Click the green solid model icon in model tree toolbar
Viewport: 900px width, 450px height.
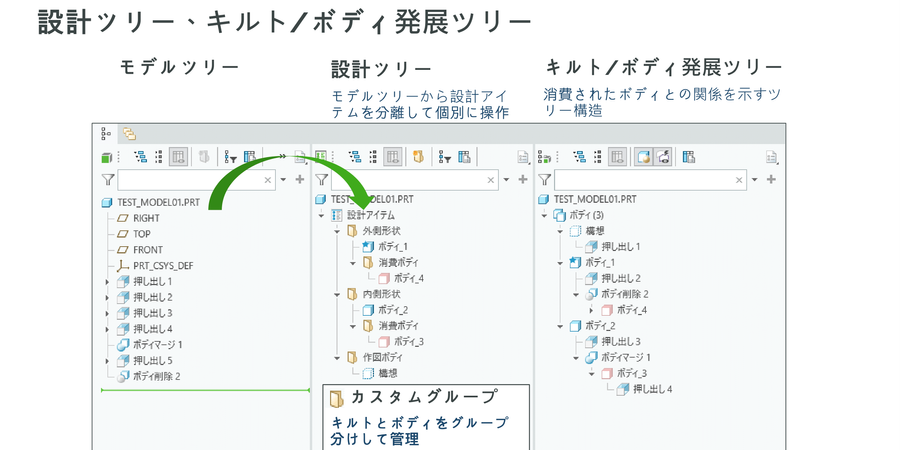(x=107, y=157)
